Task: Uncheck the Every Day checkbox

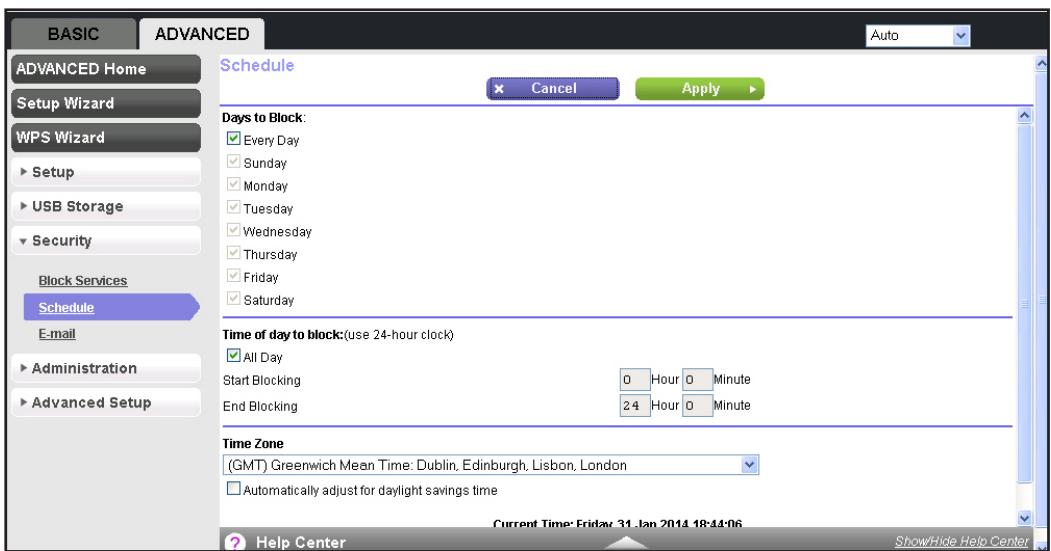Action: point(233,139)
